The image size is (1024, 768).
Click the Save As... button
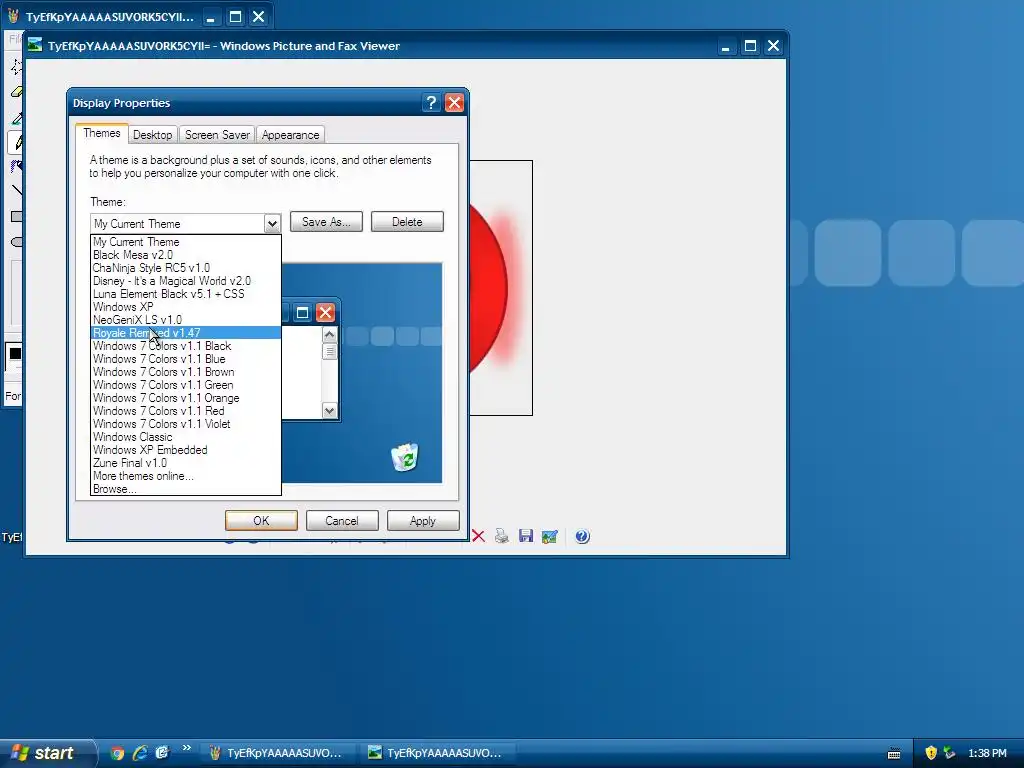(x=326, y=222)
